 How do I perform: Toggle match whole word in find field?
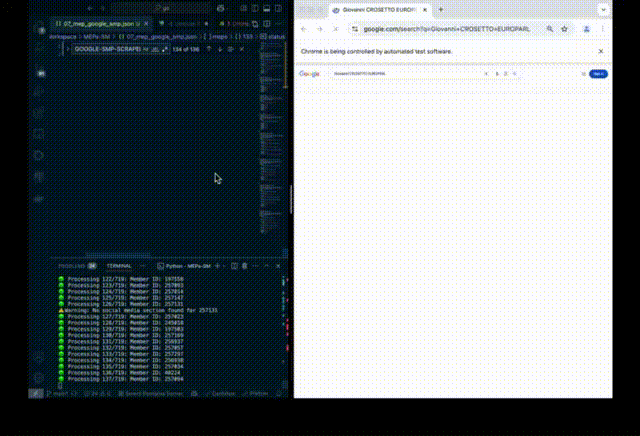(155, 49)
